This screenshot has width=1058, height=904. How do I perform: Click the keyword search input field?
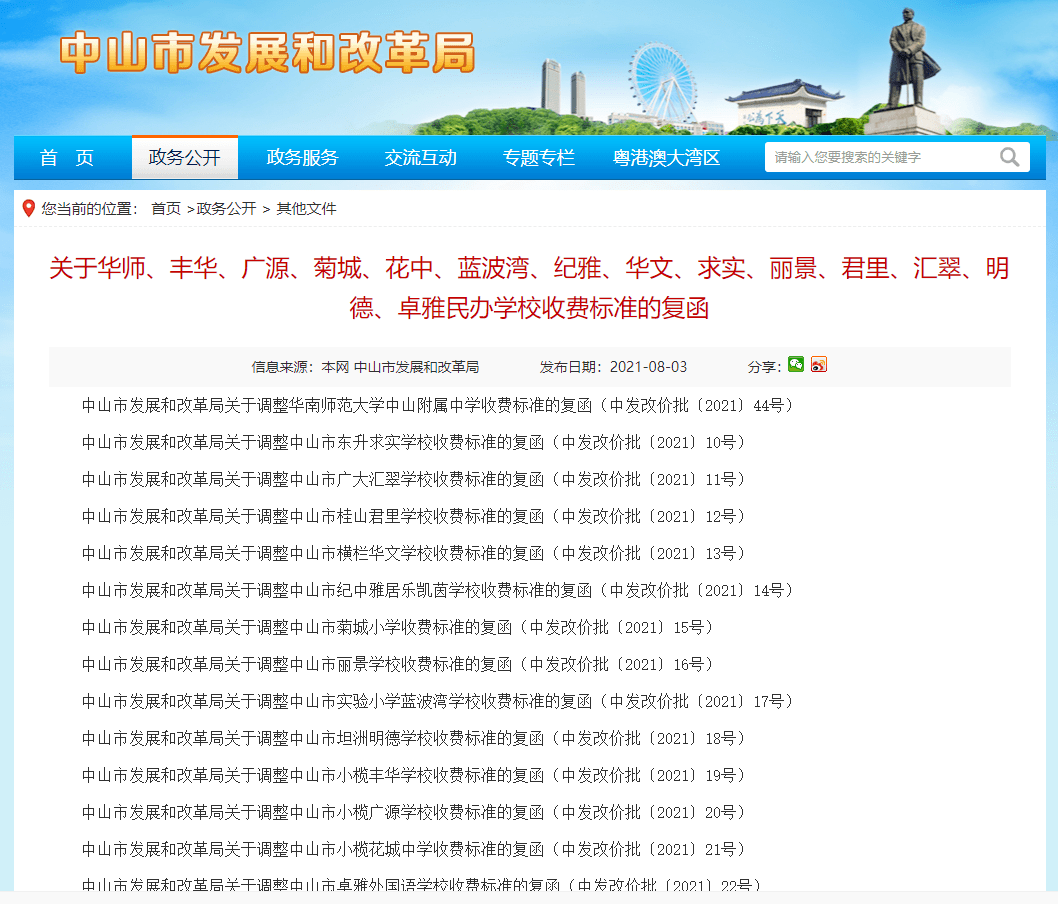point(880,157)
